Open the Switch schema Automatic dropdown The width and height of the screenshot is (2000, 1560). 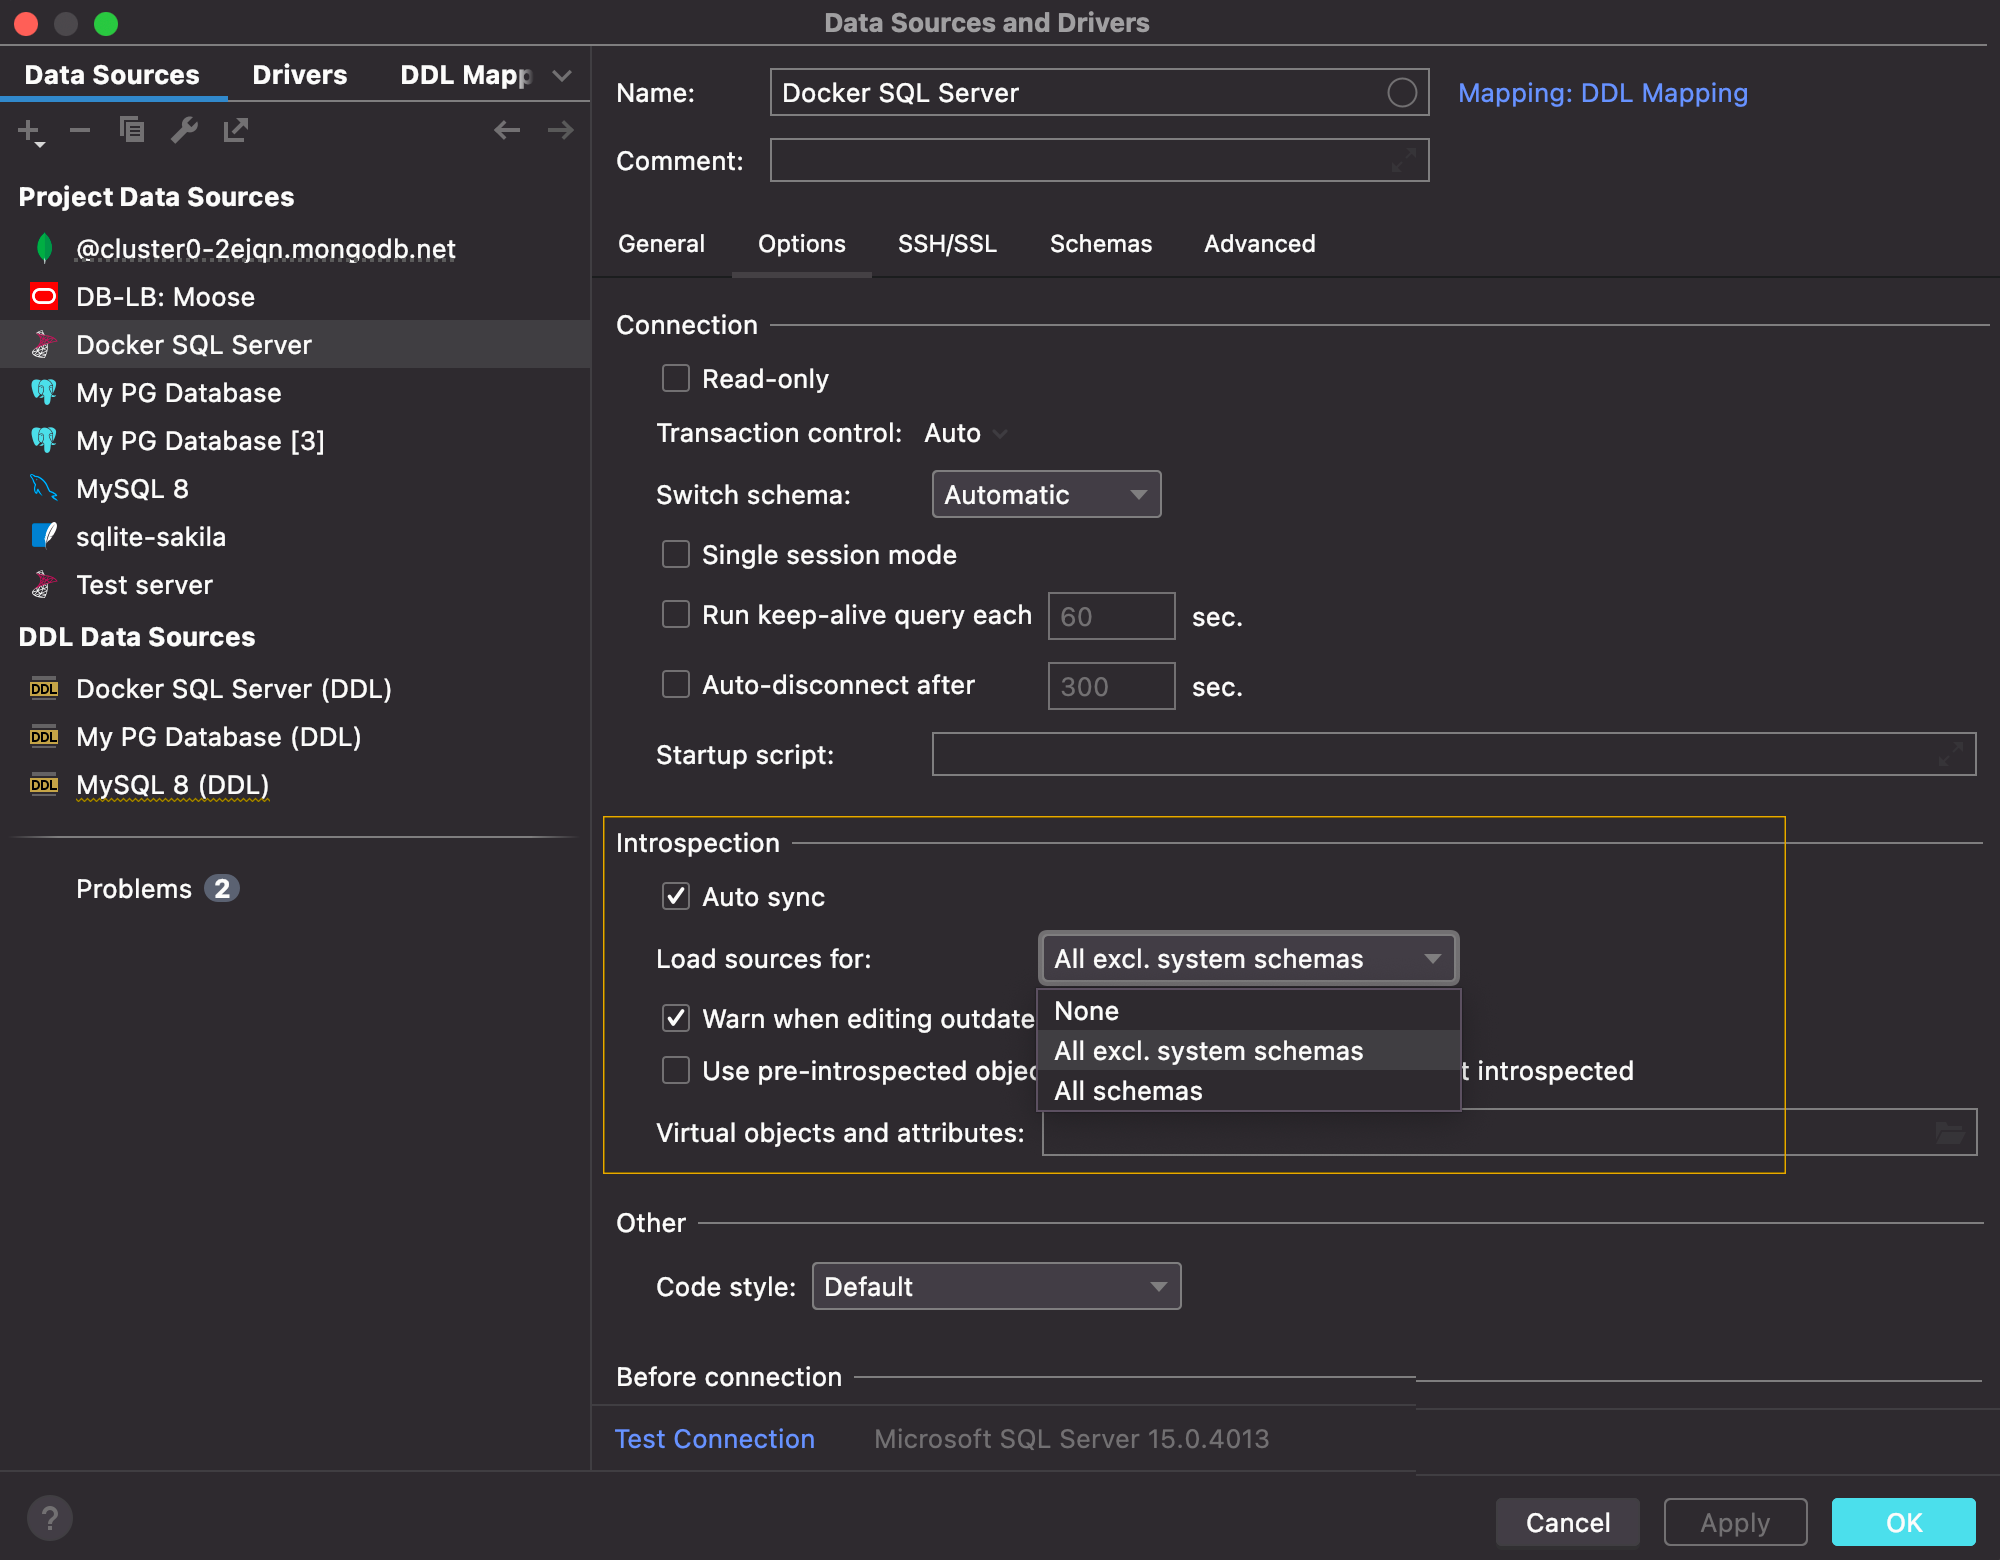pyautogui.click(x=1045, y=495)
